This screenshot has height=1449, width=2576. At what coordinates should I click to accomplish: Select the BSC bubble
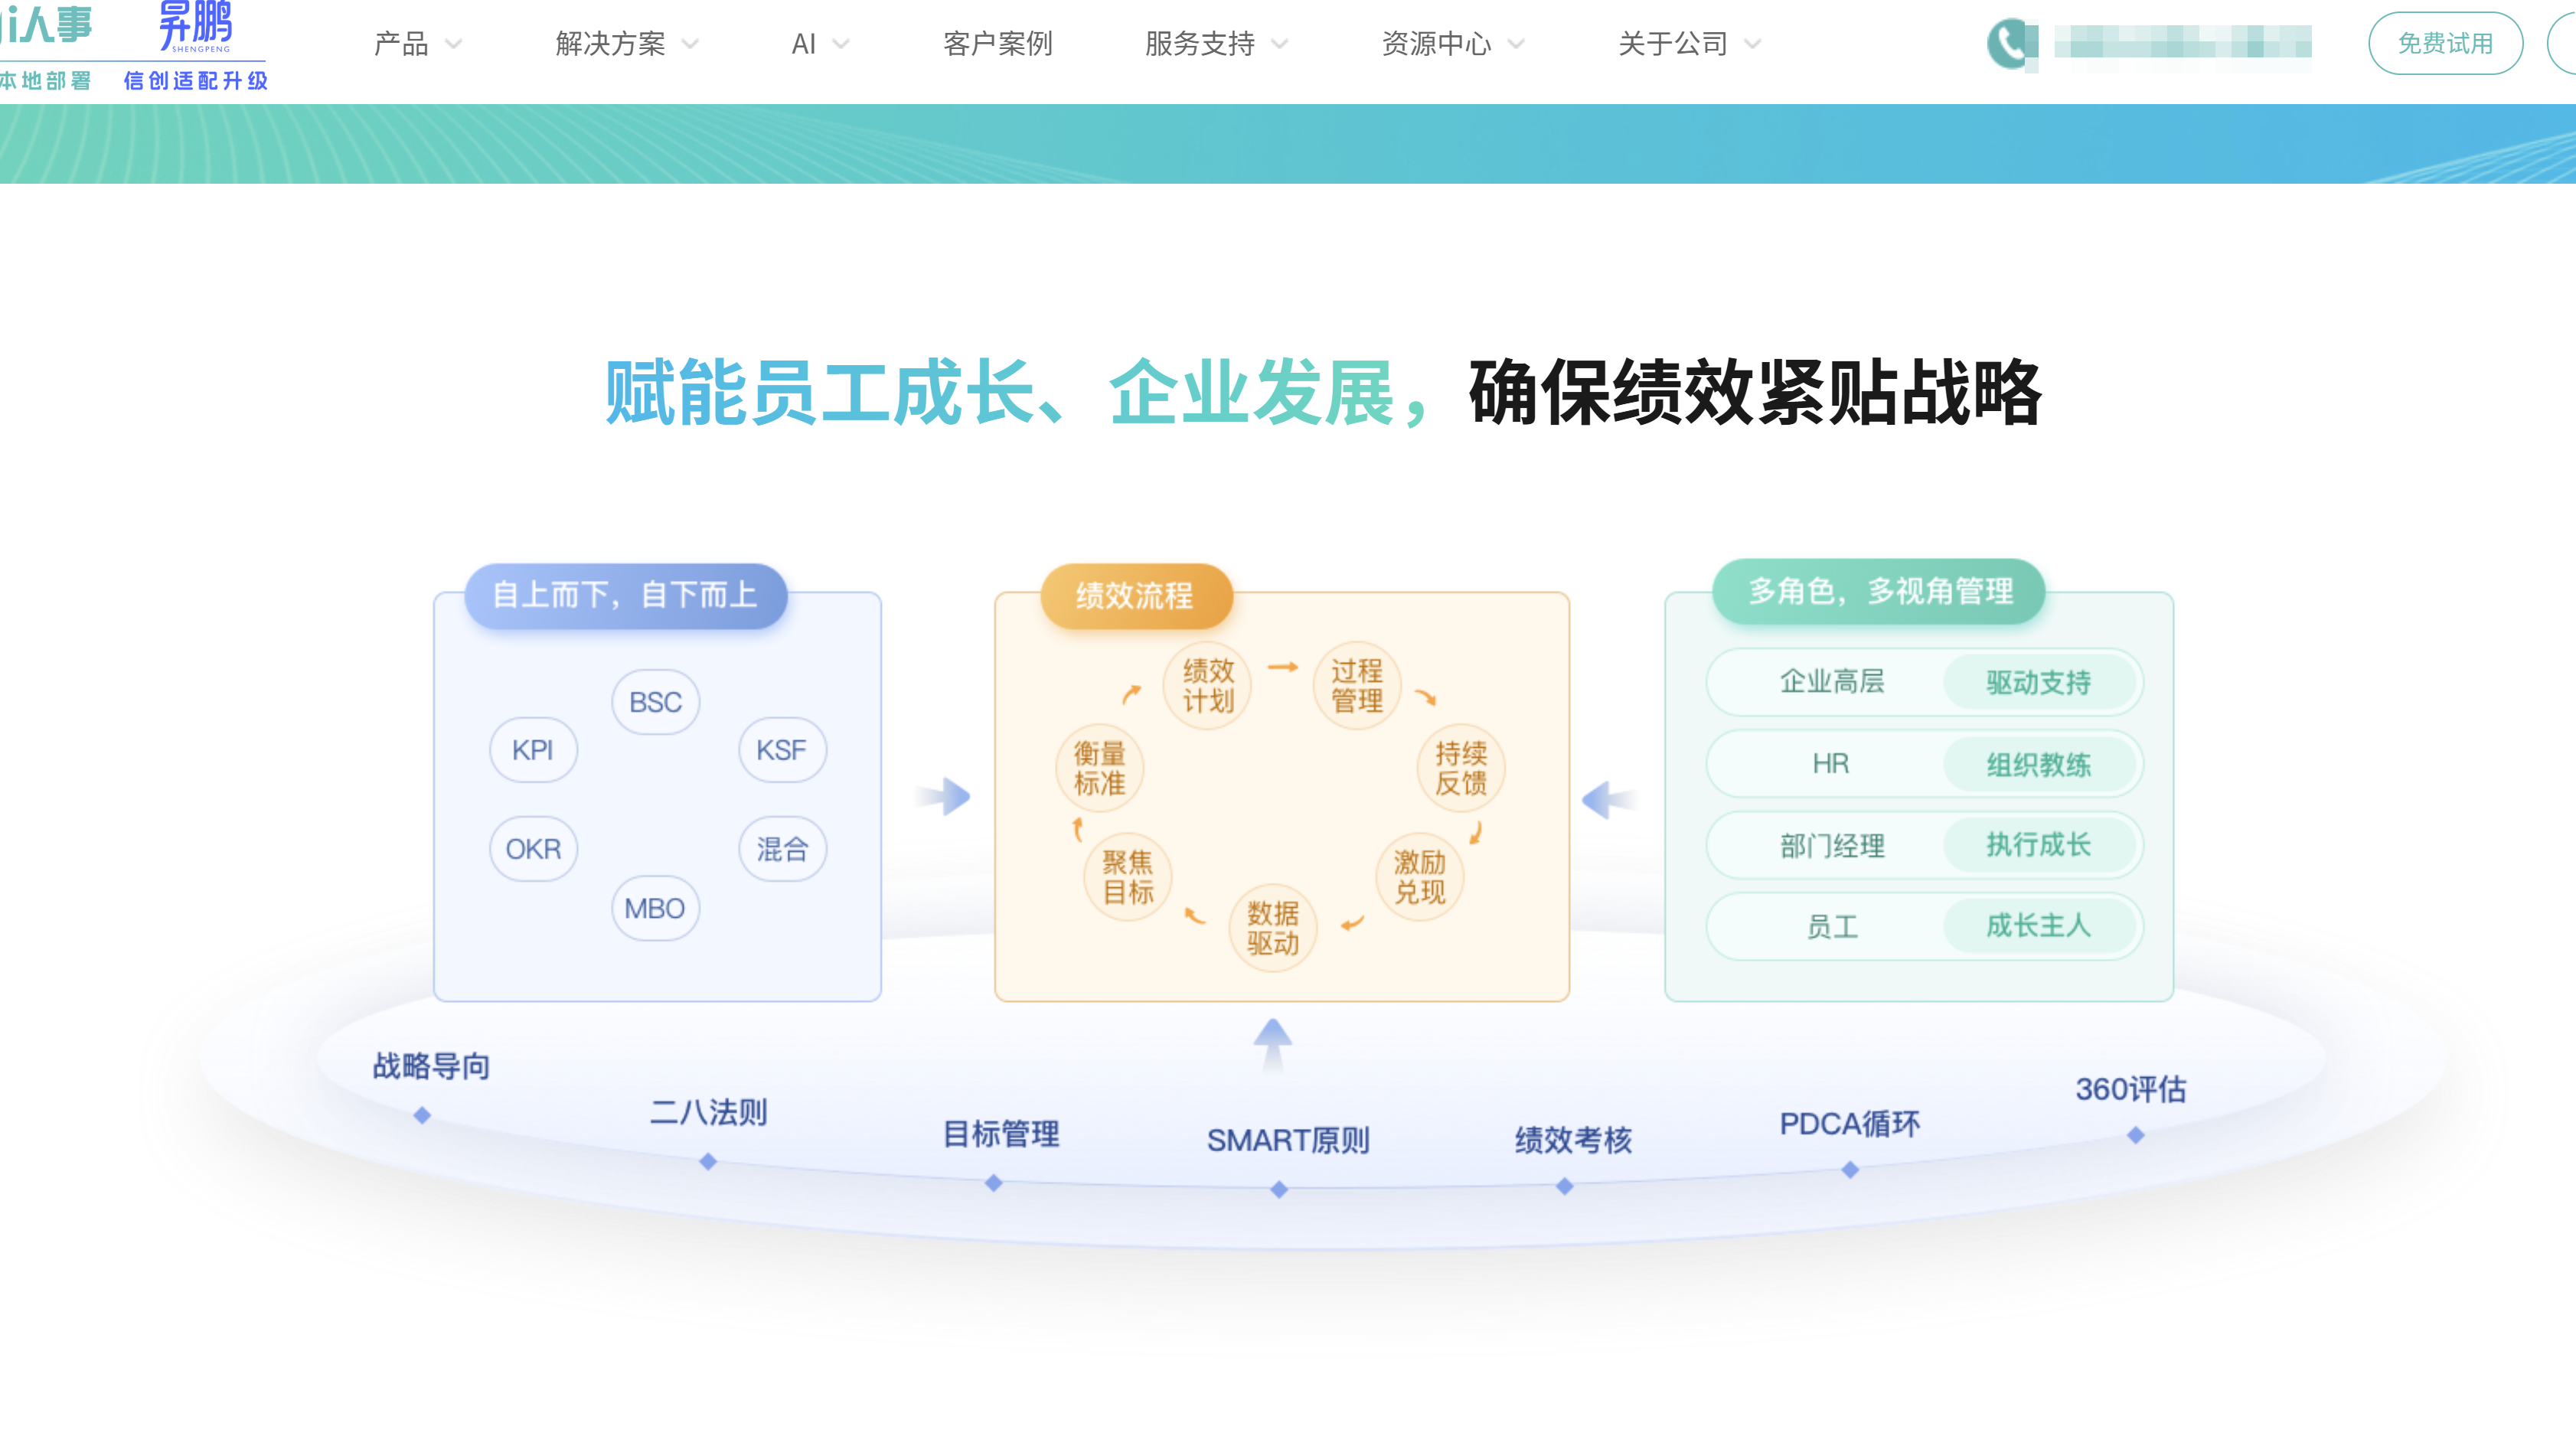655,702
